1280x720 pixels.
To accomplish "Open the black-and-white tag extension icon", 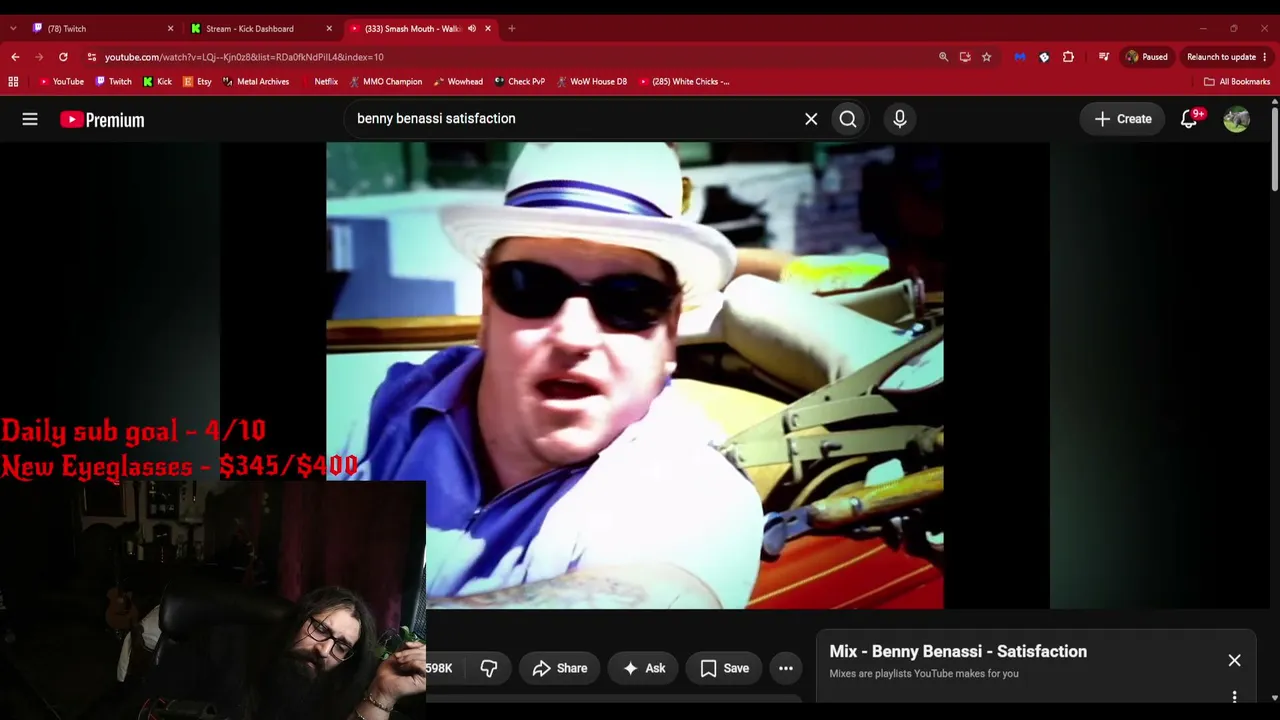I will [1044, 57].
